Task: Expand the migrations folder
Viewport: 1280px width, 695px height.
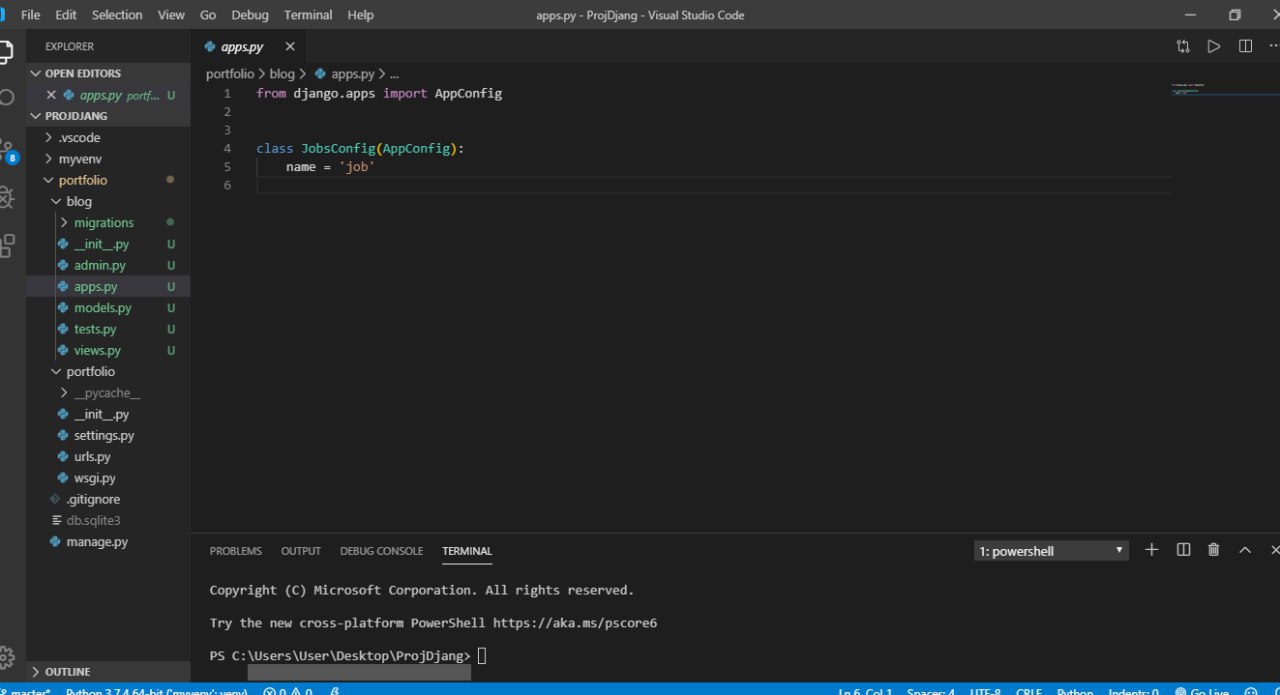Action: tap(103, 223)
